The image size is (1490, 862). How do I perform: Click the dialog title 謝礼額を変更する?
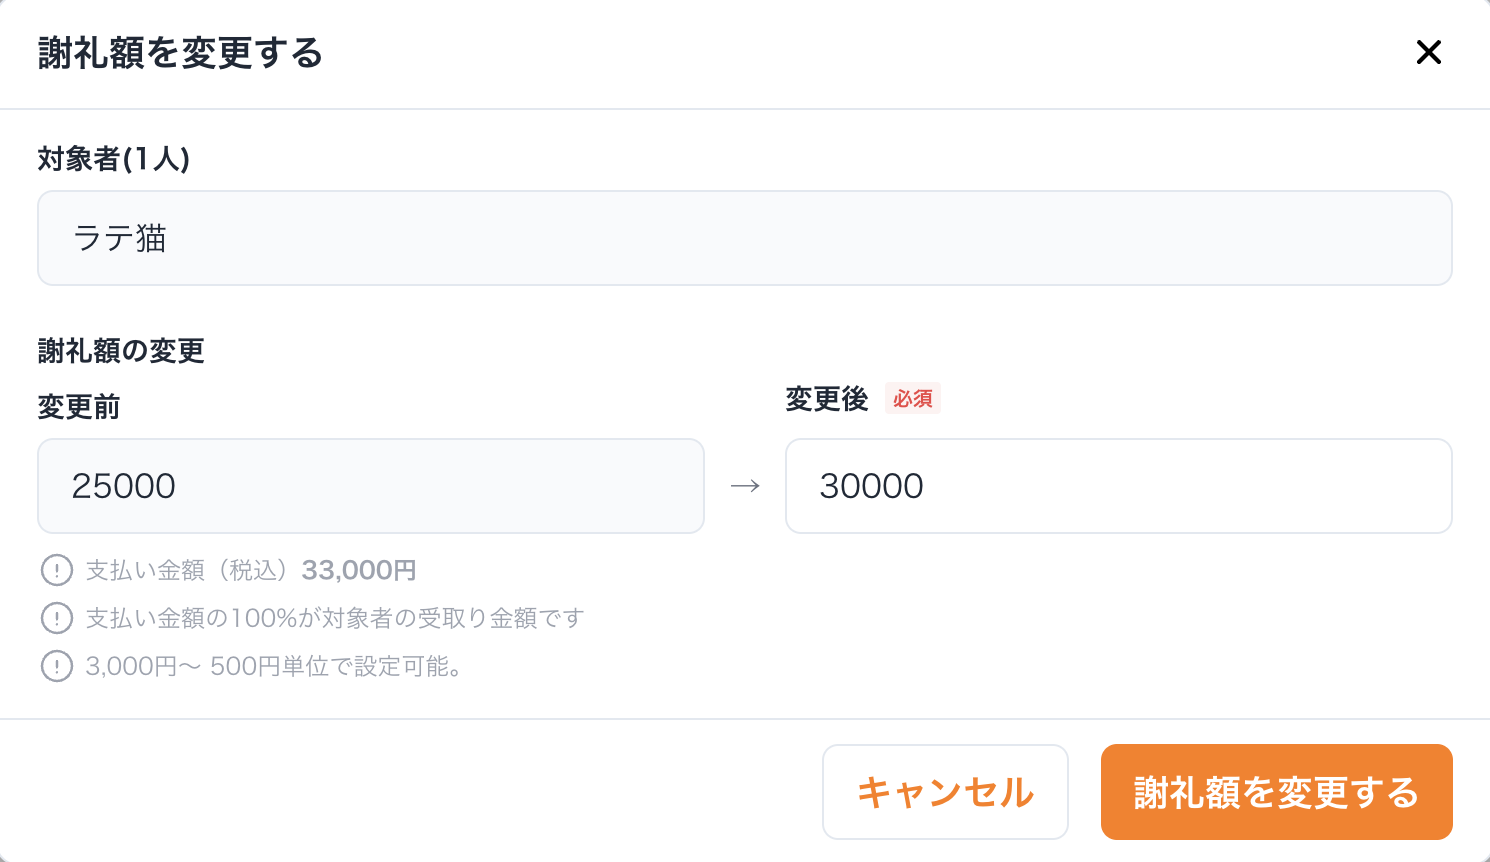click(x=181, y=53)
